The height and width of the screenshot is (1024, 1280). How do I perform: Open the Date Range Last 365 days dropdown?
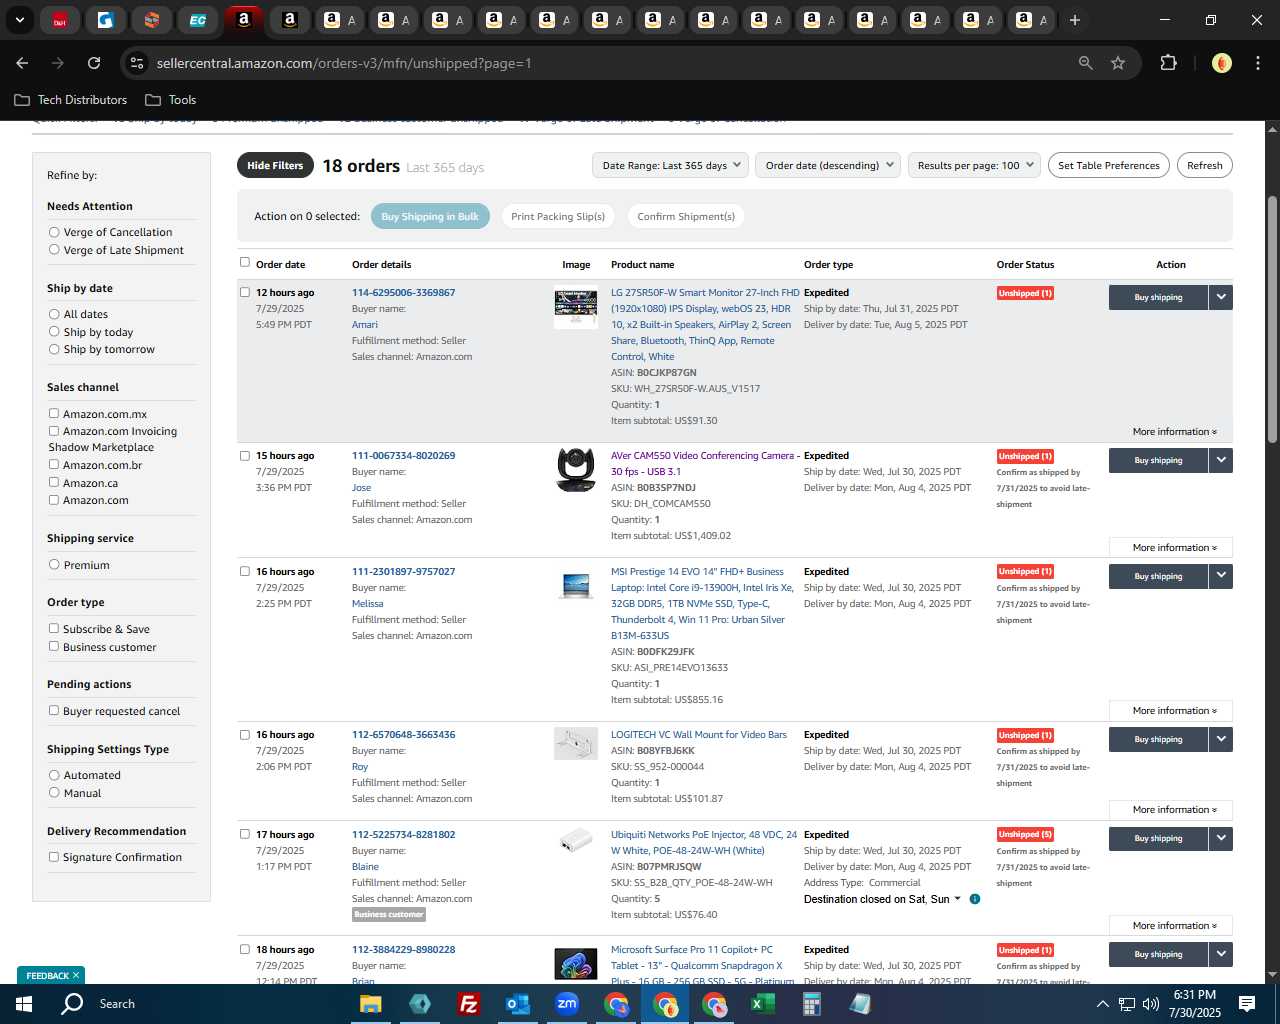670,165
